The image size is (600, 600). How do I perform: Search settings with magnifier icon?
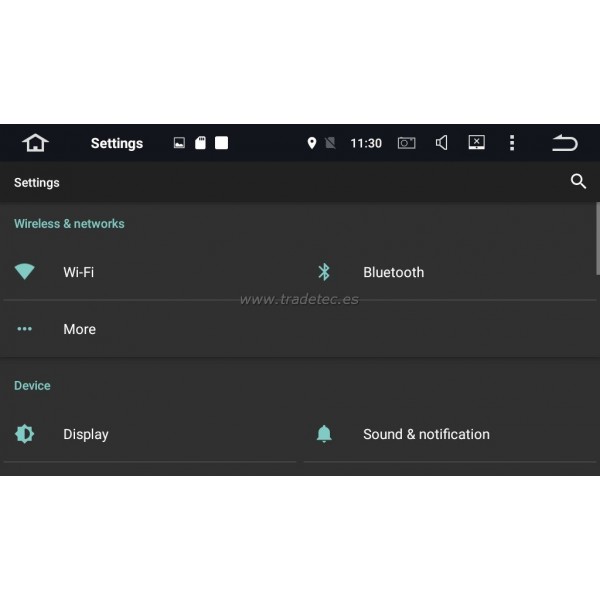click(578, 182)
